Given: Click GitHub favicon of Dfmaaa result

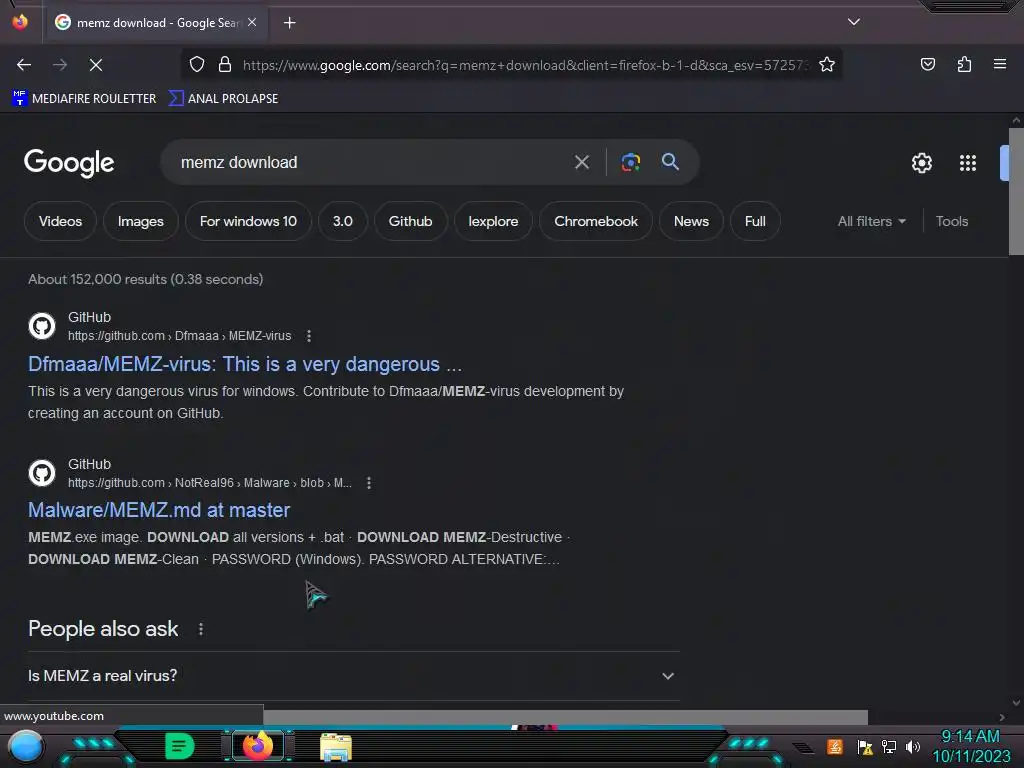Looking at the screenshot, I should (42, 326).
